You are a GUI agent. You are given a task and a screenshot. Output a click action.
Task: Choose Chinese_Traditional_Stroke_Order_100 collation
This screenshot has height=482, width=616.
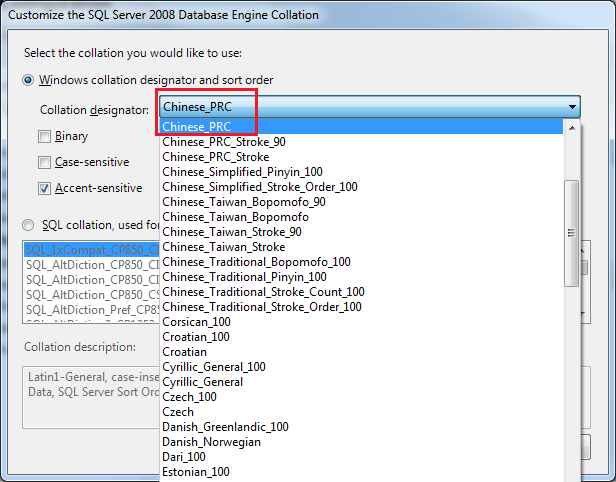pyautogui.click(x=361, y=307)
